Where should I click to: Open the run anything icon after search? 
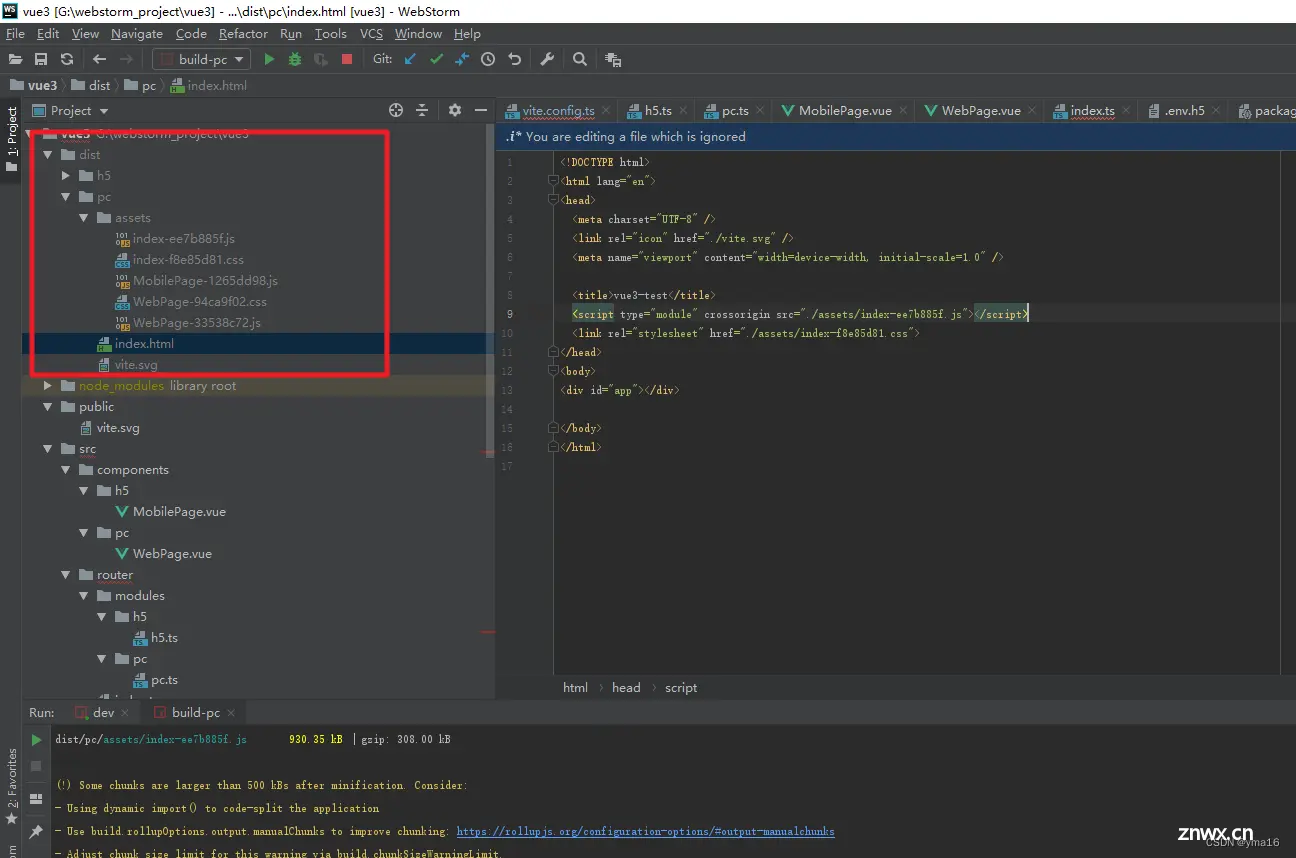[613, 59]
